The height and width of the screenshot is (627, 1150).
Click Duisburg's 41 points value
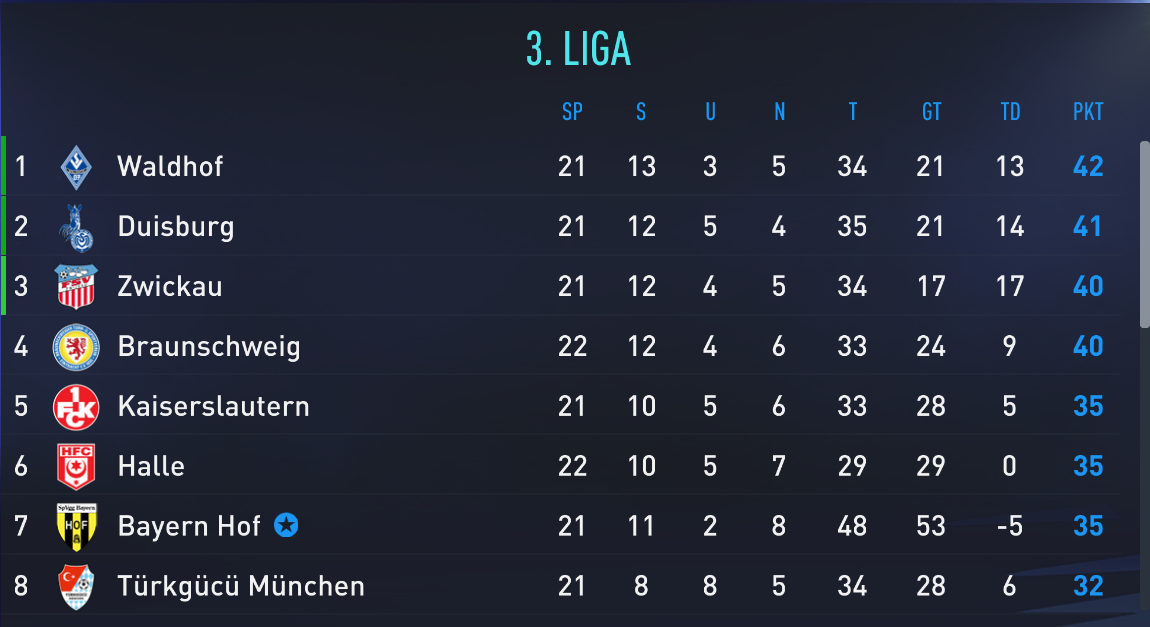pos(1088,227)
